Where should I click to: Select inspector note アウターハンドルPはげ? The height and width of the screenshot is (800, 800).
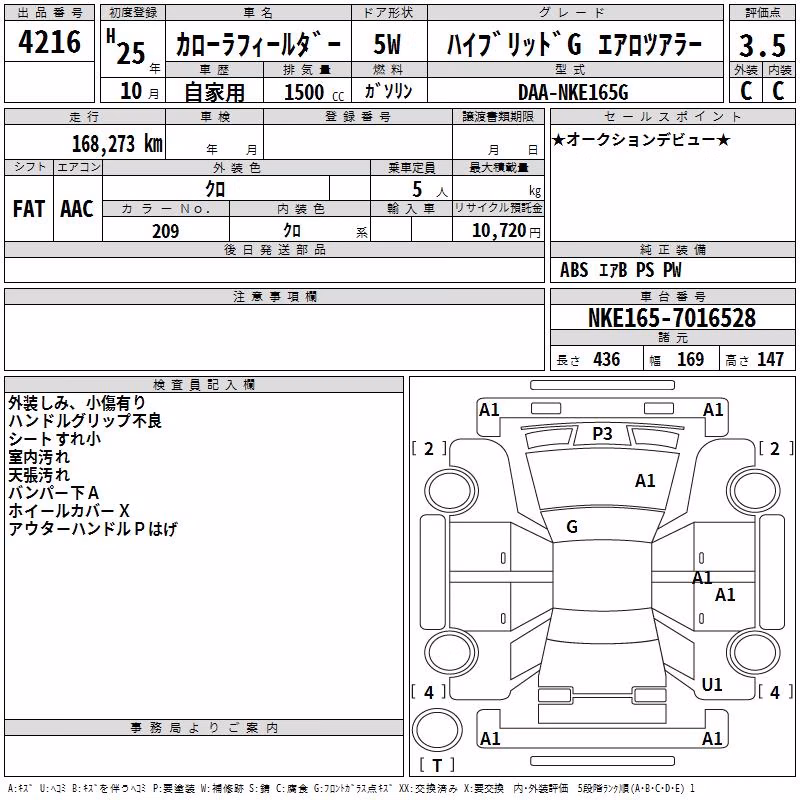pyautogui.click(x=93, y=529)
